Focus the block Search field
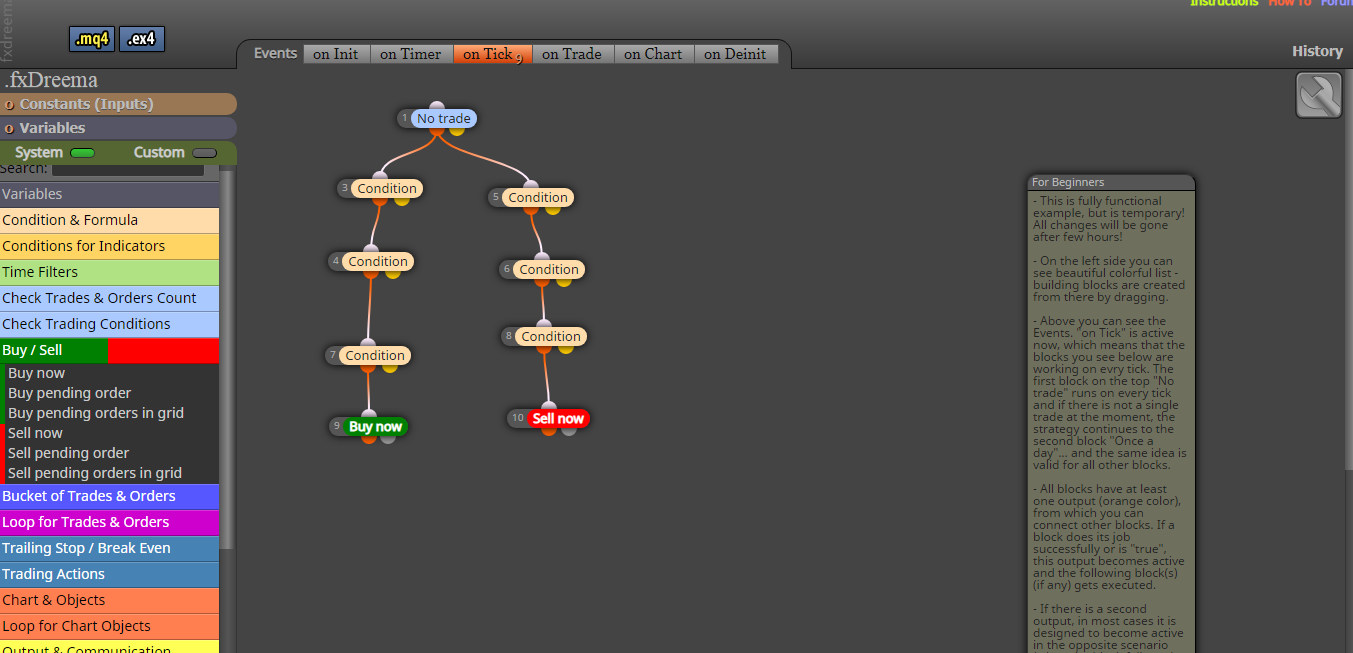The height and width of the screenshot is (653, 1353). tap(127, 170)
